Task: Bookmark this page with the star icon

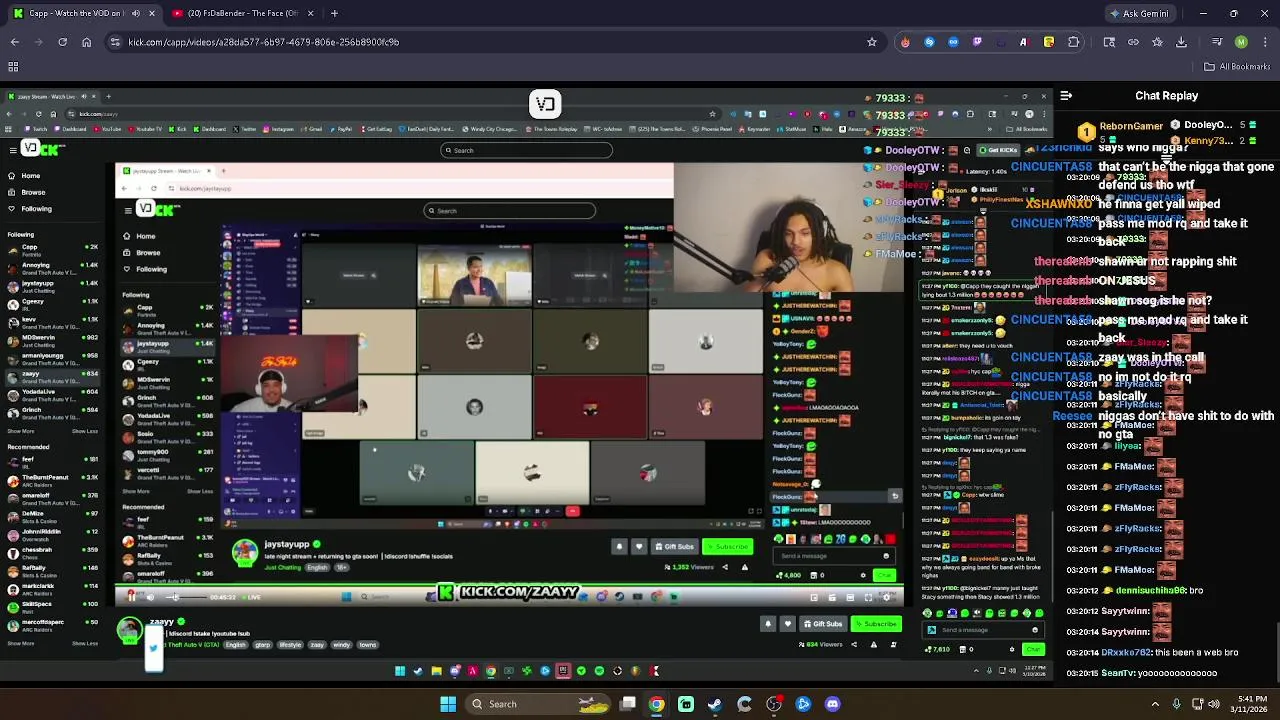Action: [x=872, y=42]
